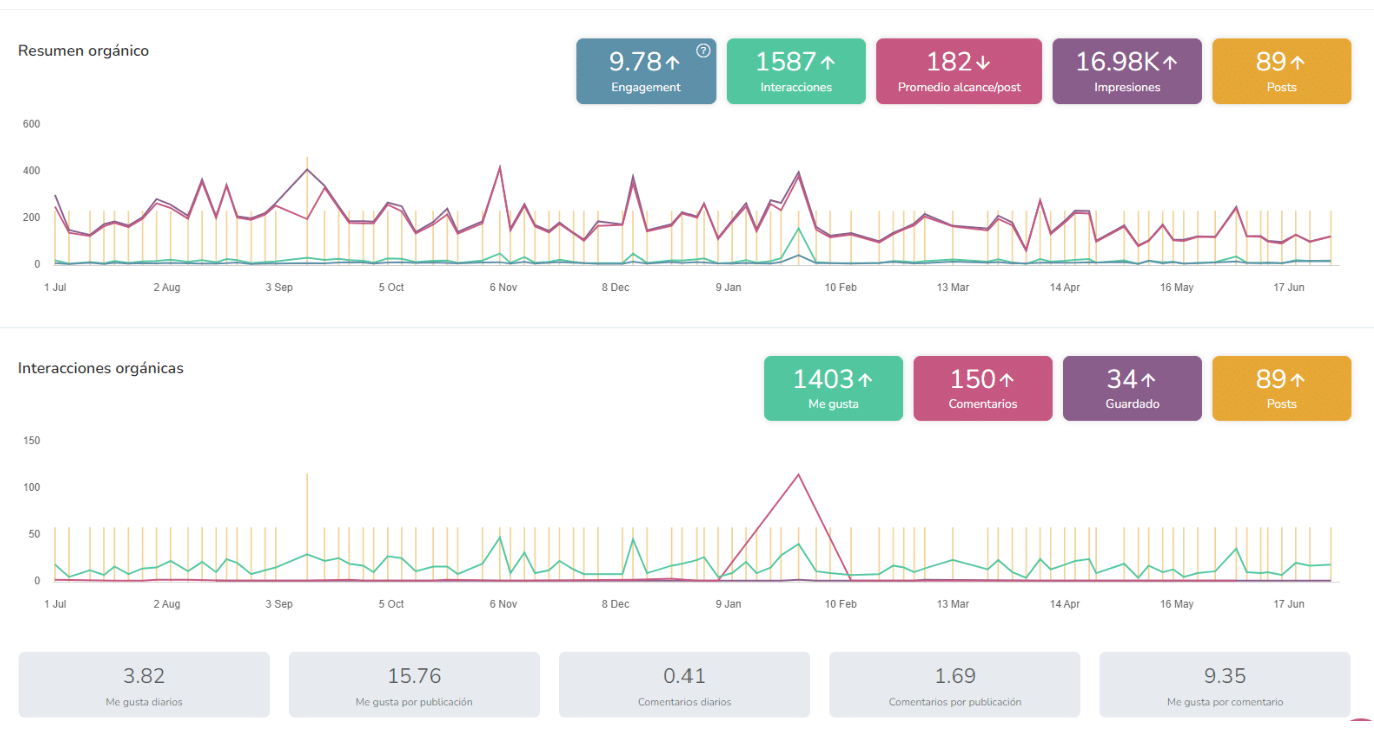Toggle Posts card in Resumen orgánico section
Viewport: 1374px width, 736px height.
pyautogui.click(x=1281, y=72)
